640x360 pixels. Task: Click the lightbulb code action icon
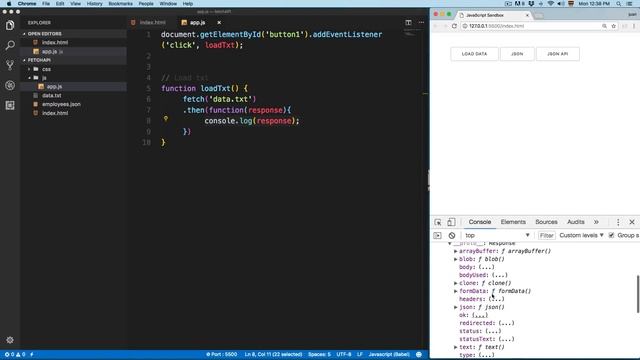point(166,118)
